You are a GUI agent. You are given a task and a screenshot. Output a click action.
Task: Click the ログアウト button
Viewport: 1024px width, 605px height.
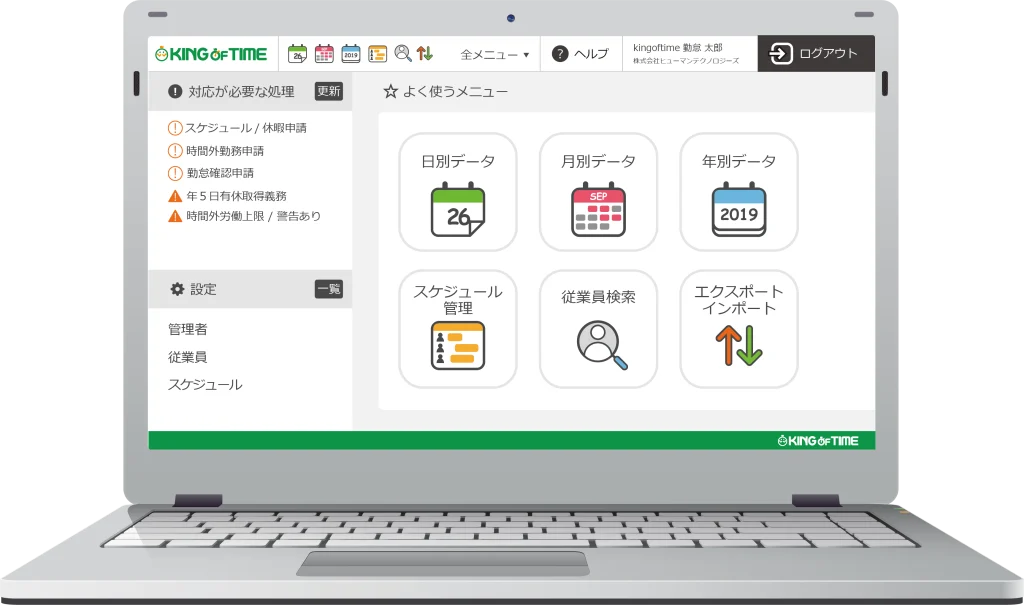[815, 54]
